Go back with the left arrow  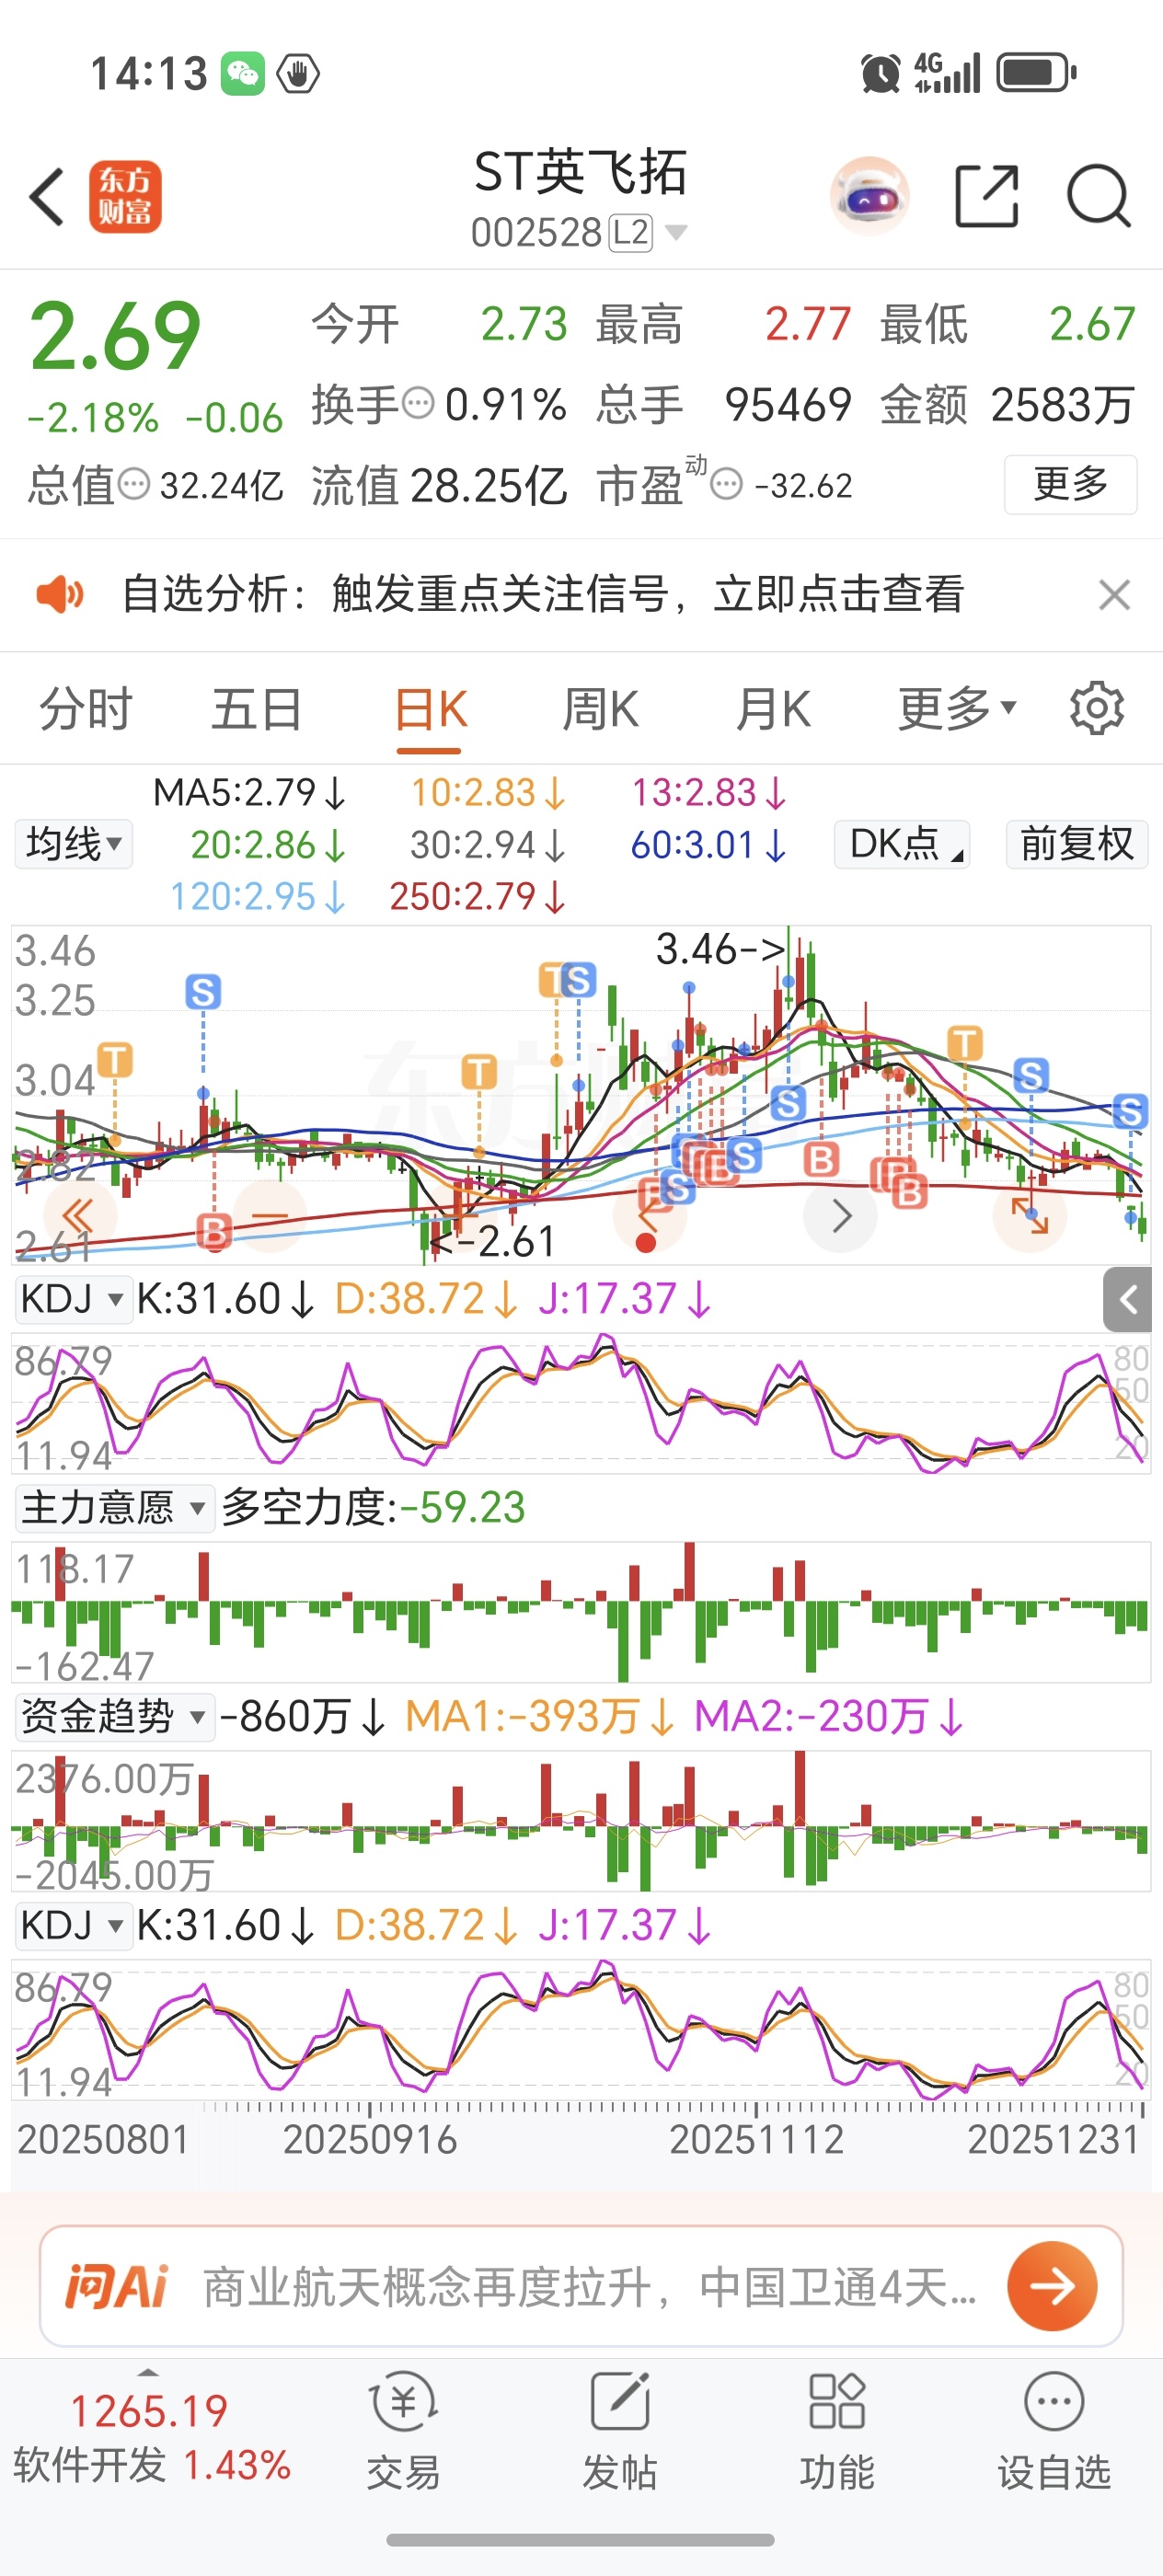click(x=47, y=196)
